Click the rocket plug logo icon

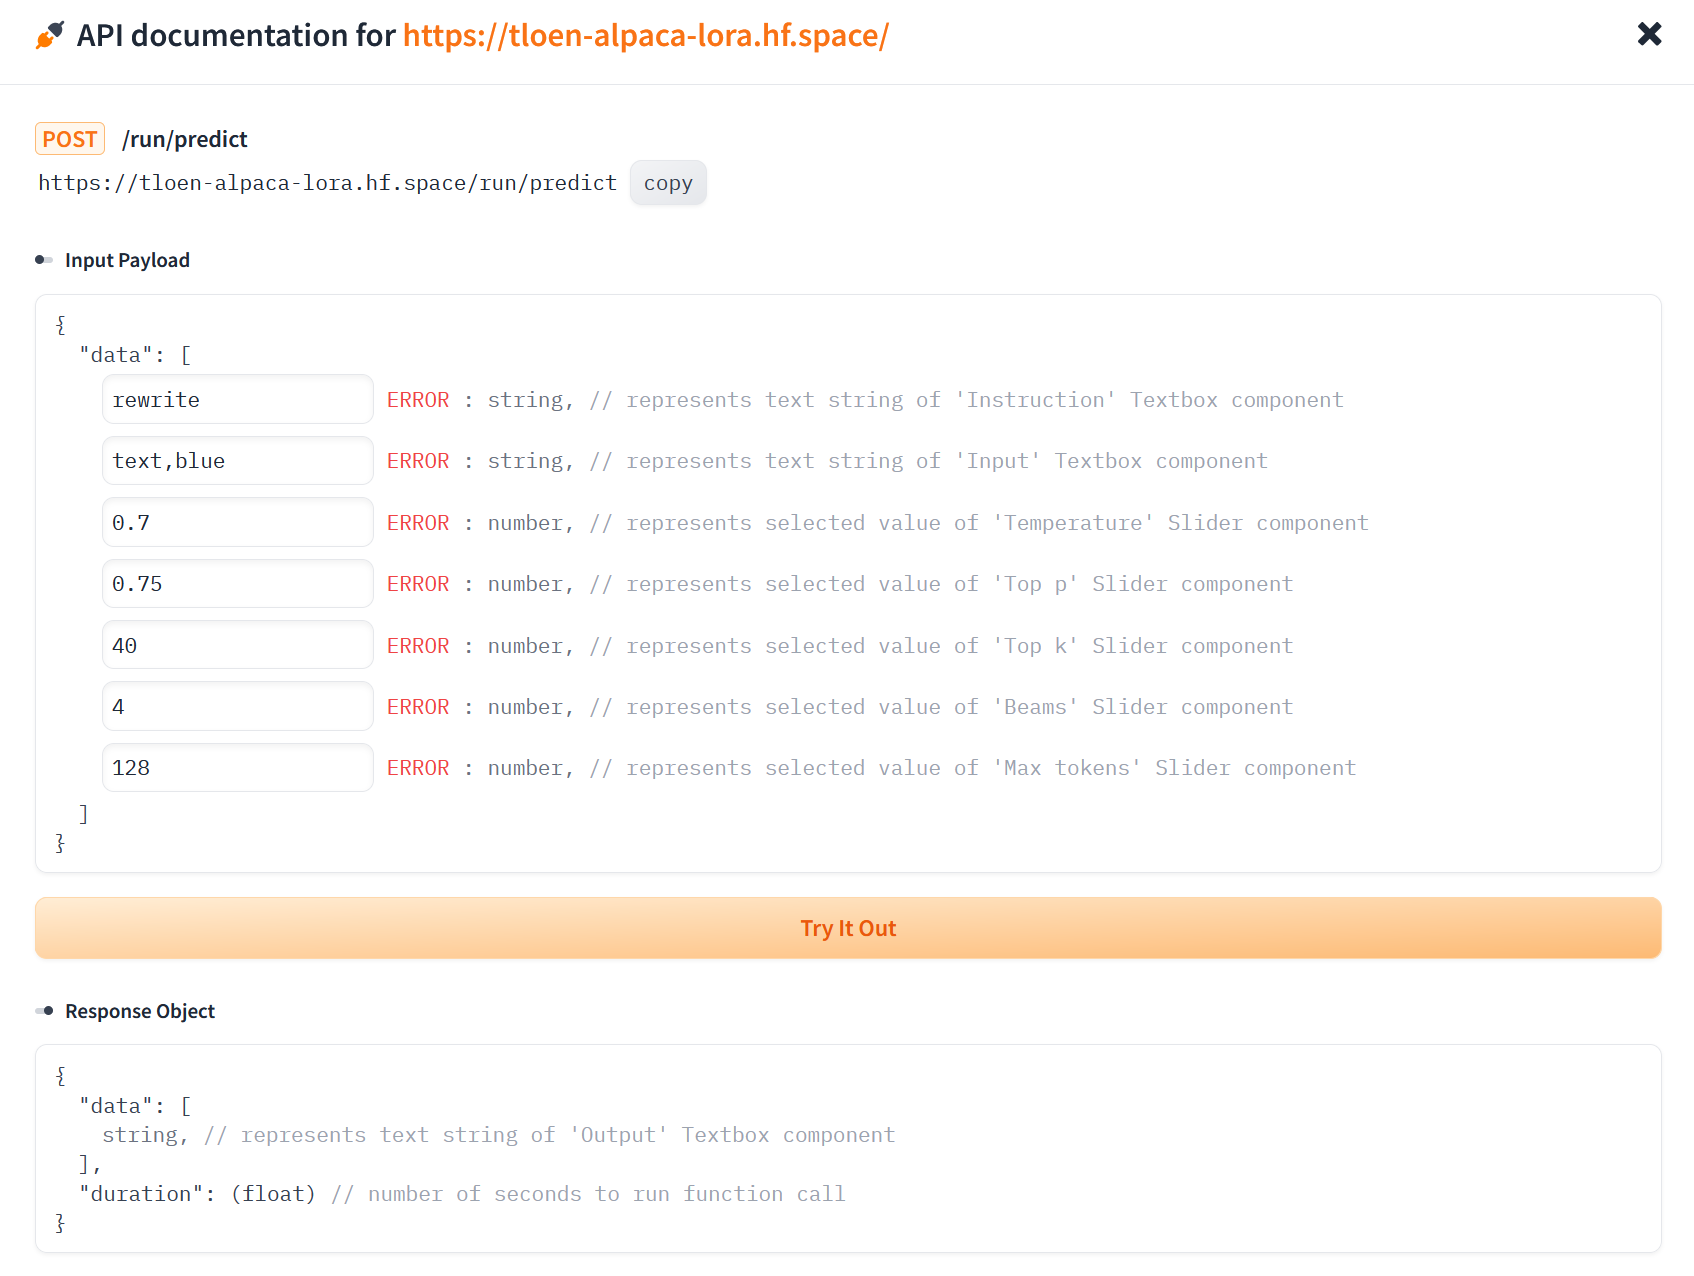tap(48, 34)
